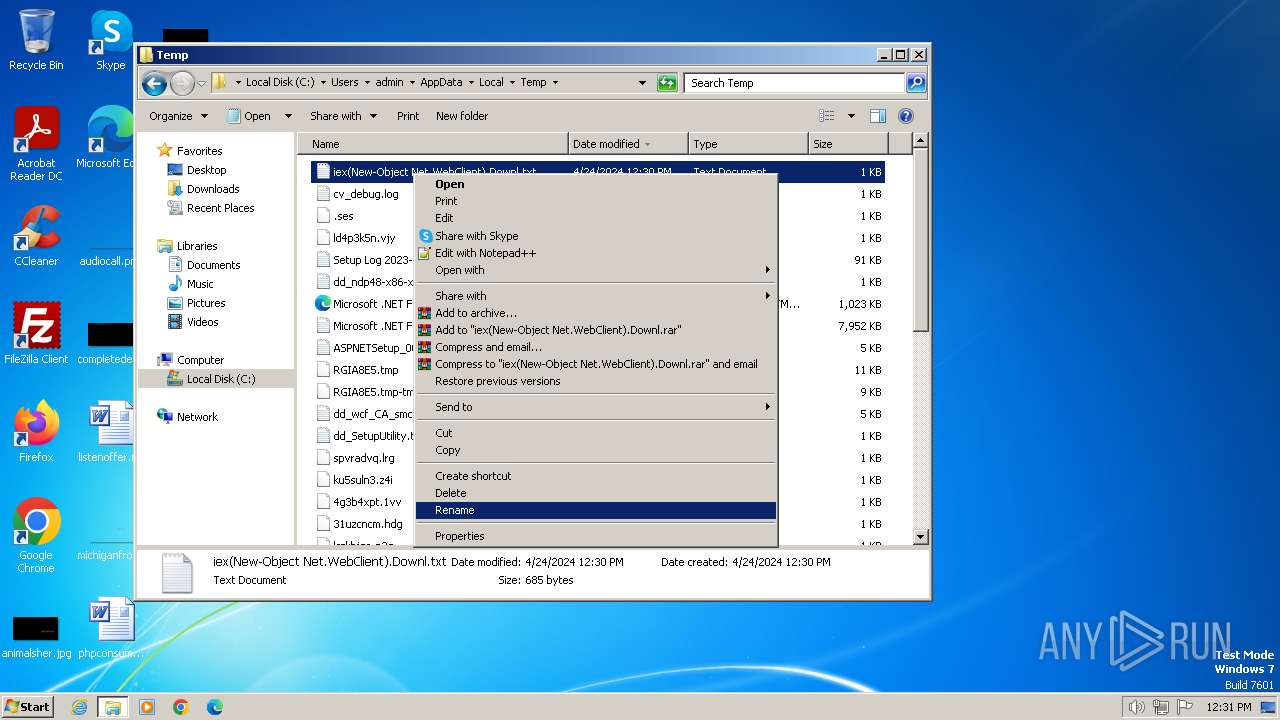Open Properties from the context menu
This screenshot has width=1280, height=720.
595,536
